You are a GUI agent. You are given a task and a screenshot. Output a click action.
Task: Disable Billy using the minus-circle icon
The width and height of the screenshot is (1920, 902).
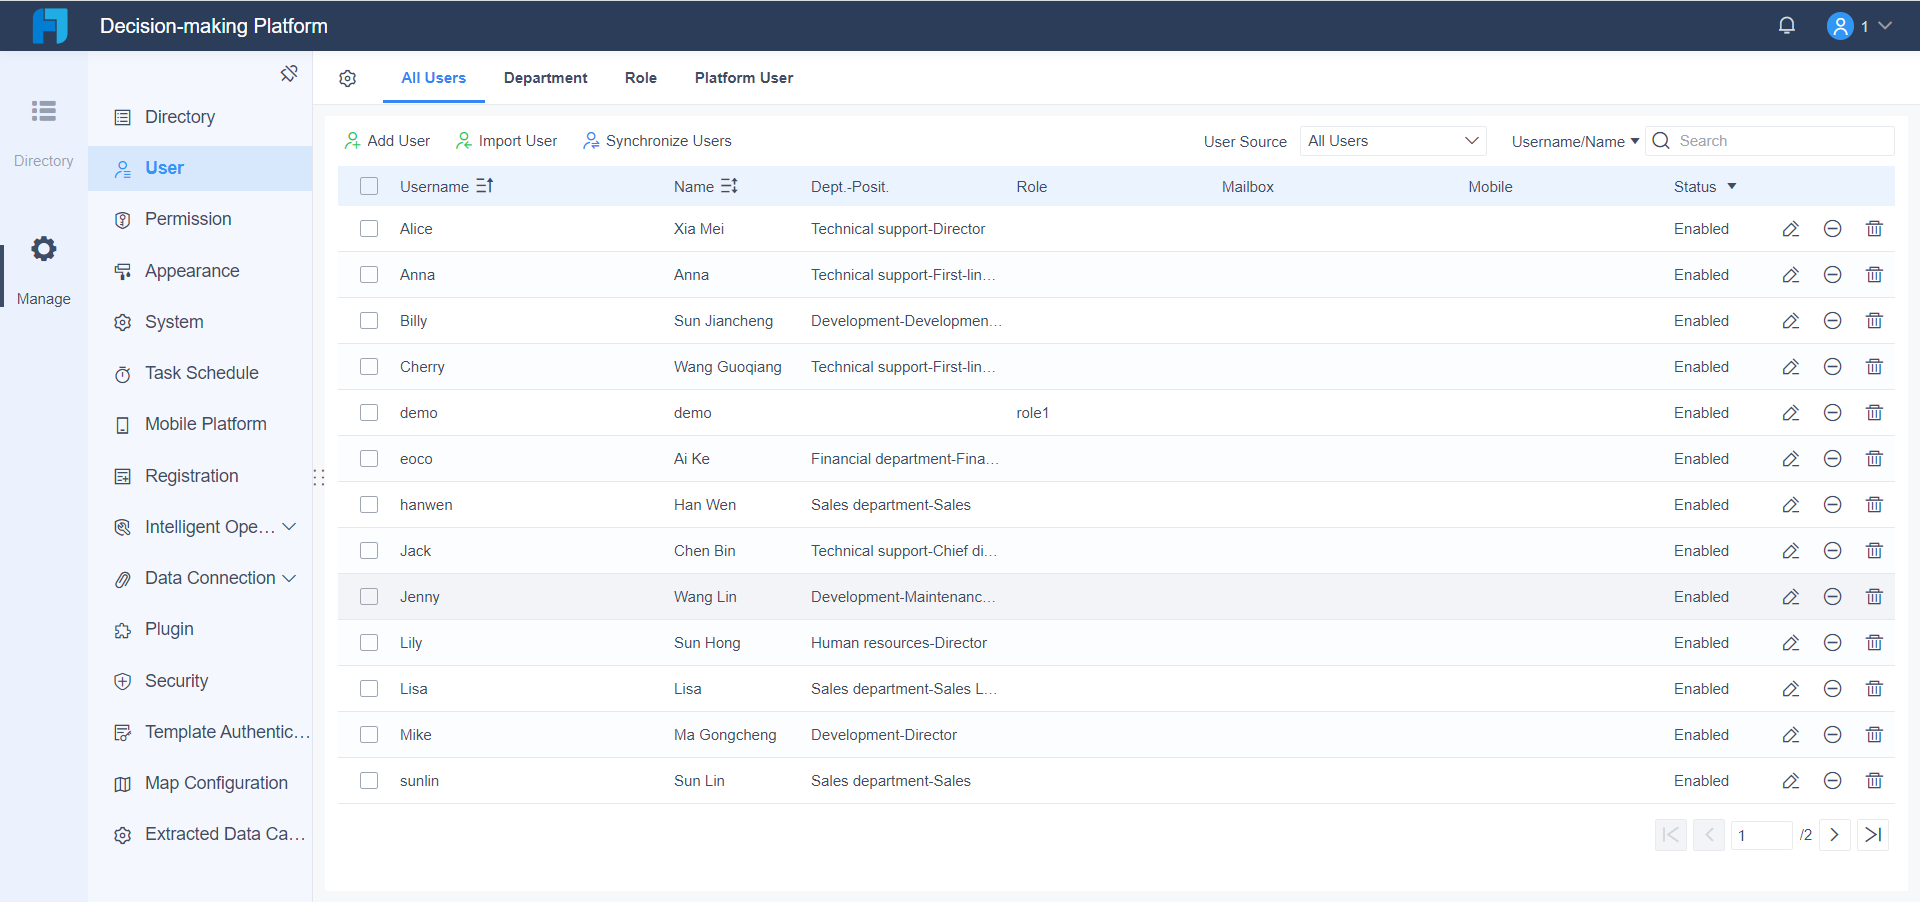(1833, 320)
